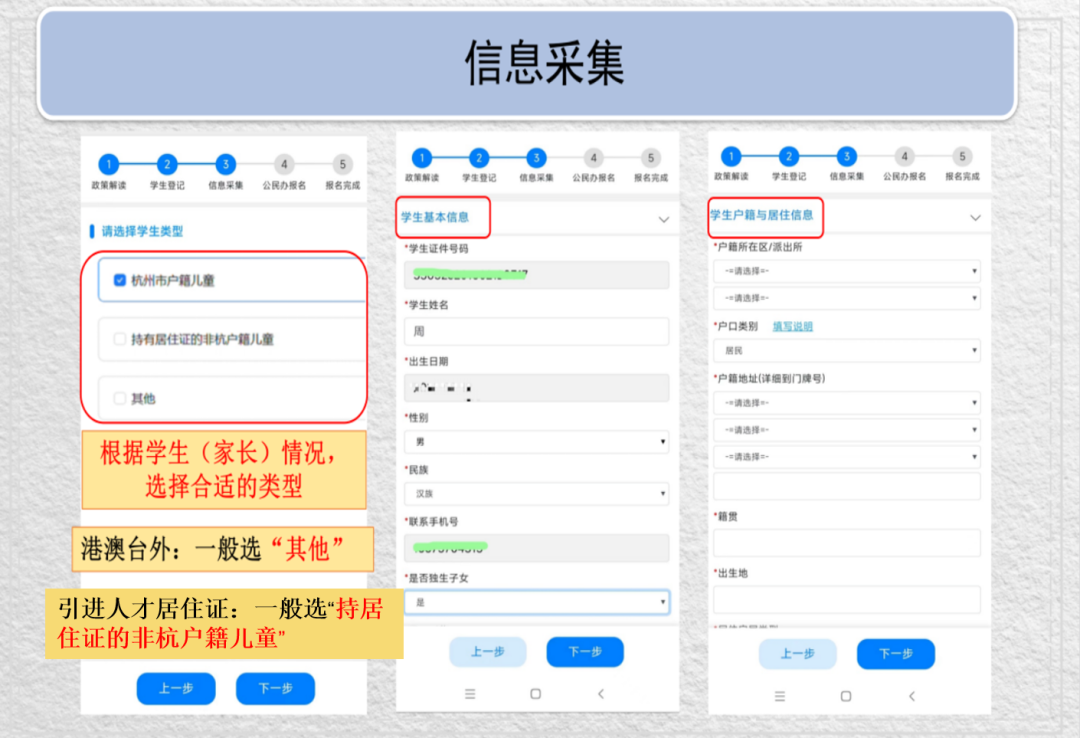Click step 3 circle in middle phone
Image resolution: width=1080 pixels, height=738 pixels.
tap(536, 158)
